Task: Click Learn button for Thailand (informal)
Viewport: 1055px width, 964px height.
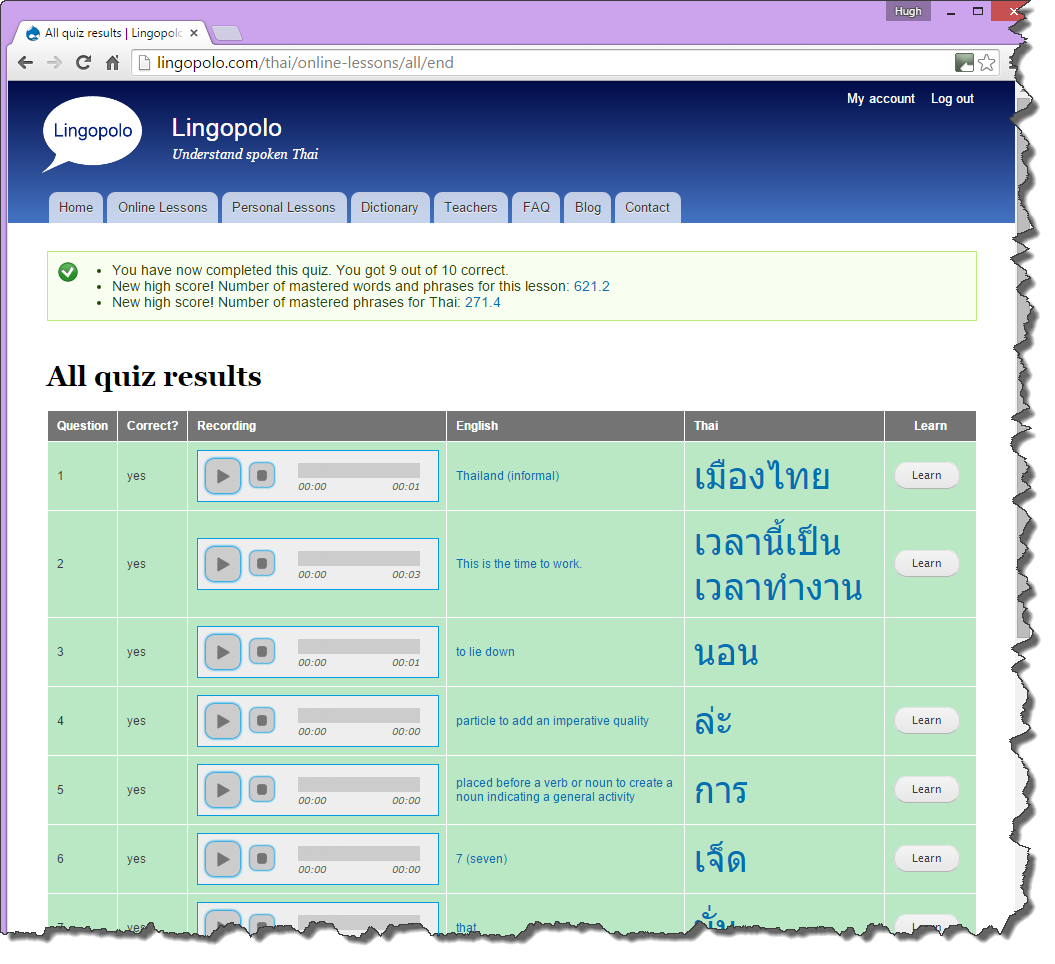Action: tap(926, 475)
